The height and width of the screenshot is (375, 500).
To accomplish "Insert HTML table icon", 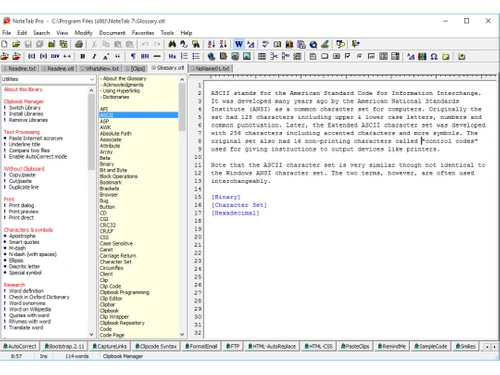I will [x=262, y=56].
